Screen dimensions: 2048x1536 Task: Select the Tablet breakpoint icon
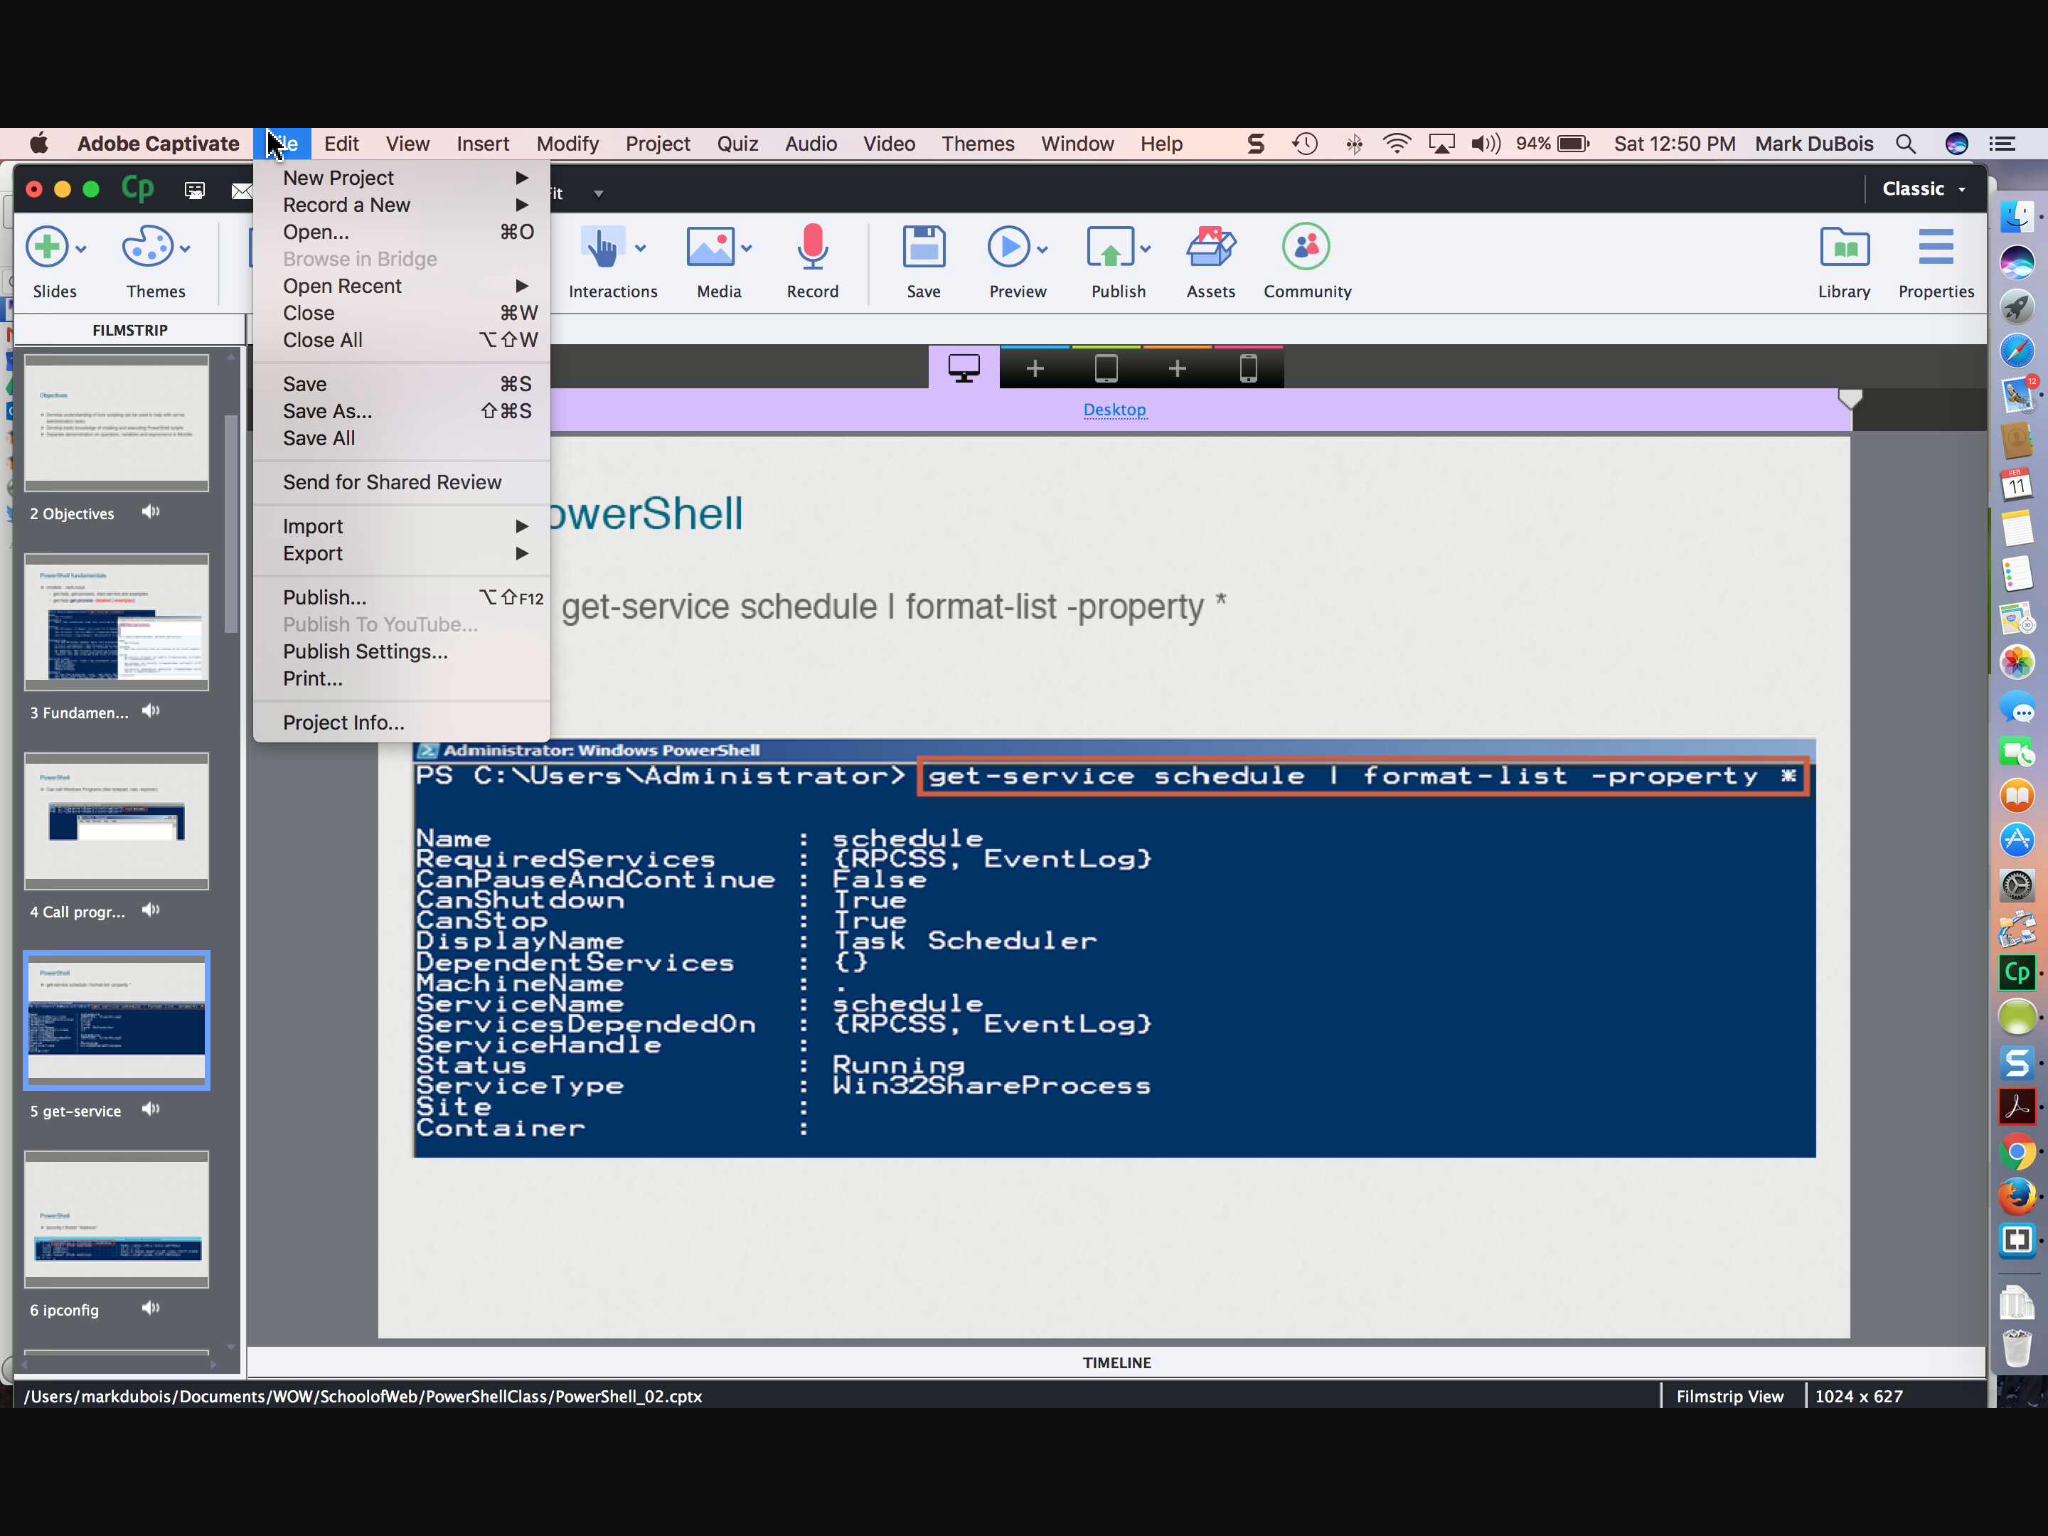(1106, 369)
